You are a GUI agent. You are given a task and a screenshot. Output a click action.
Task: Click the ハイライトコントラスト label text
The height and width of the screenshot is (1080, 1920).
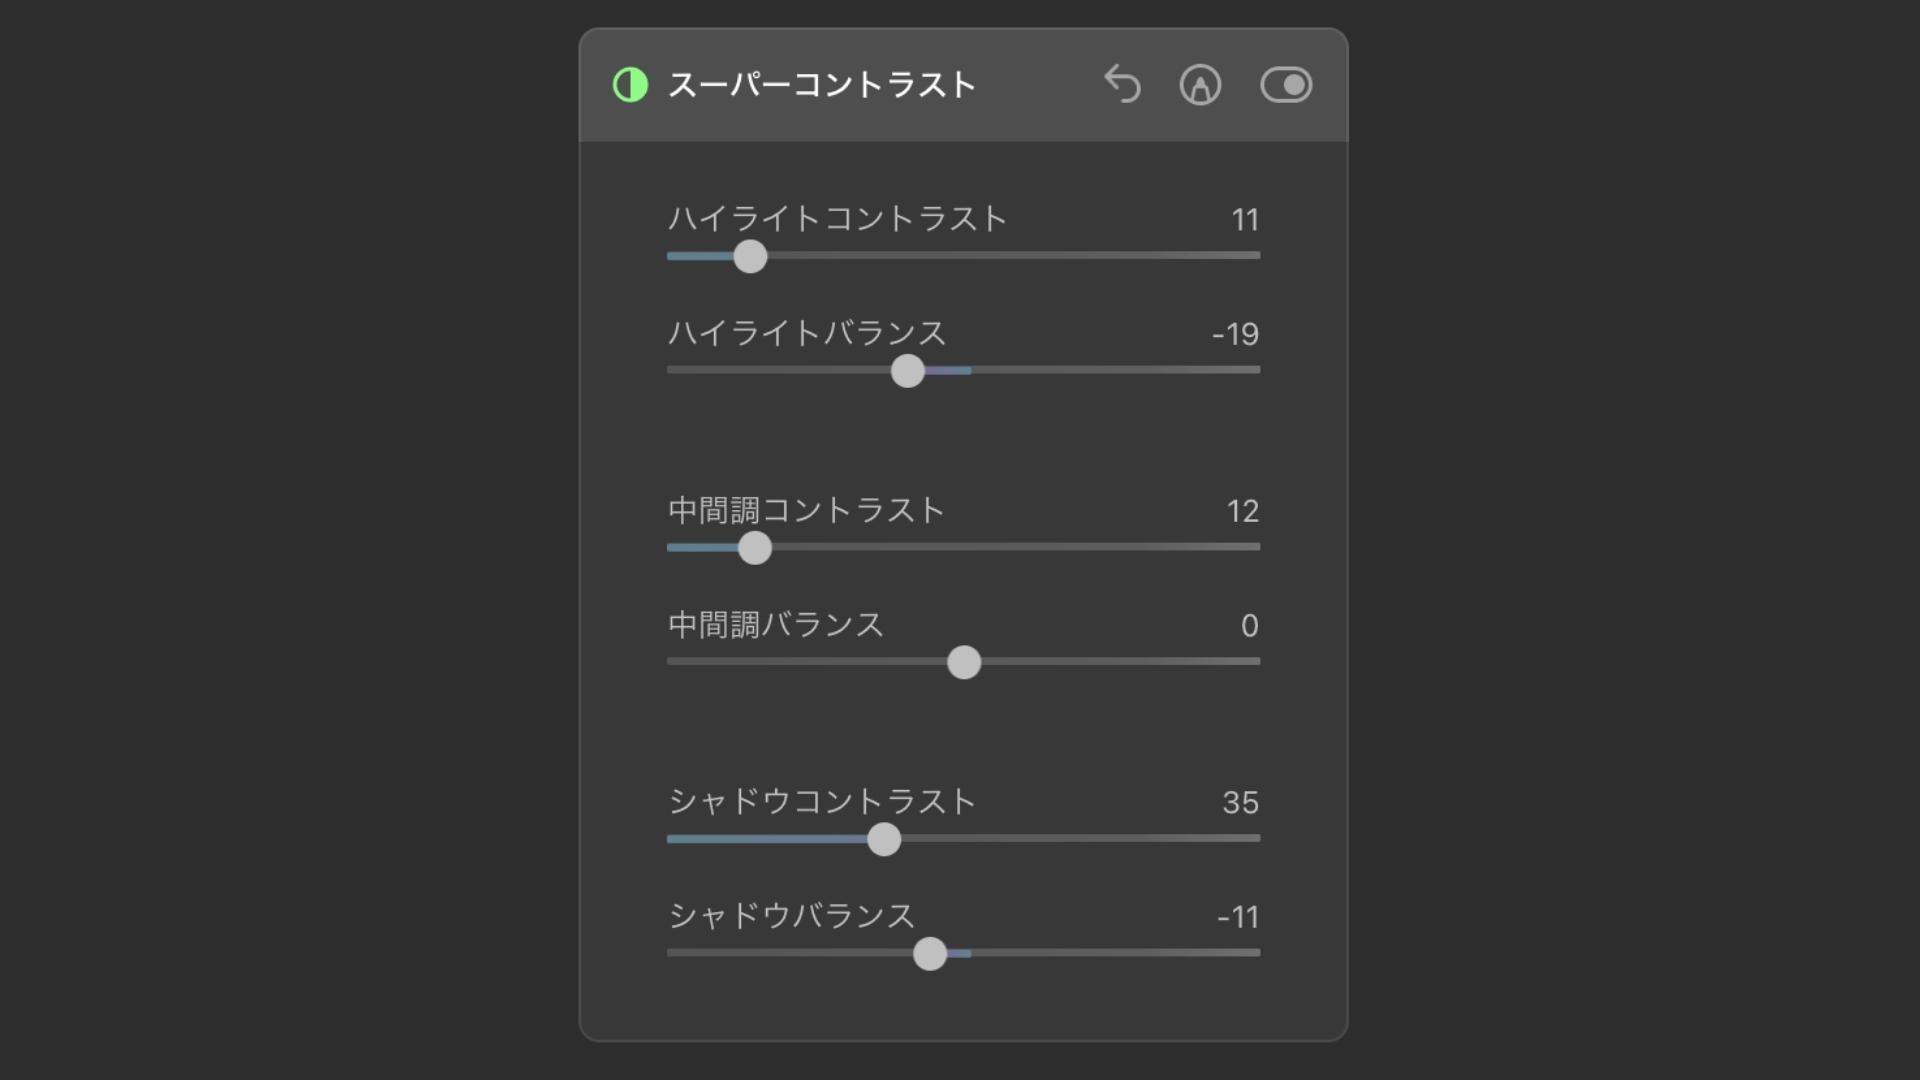pos(837,219)
